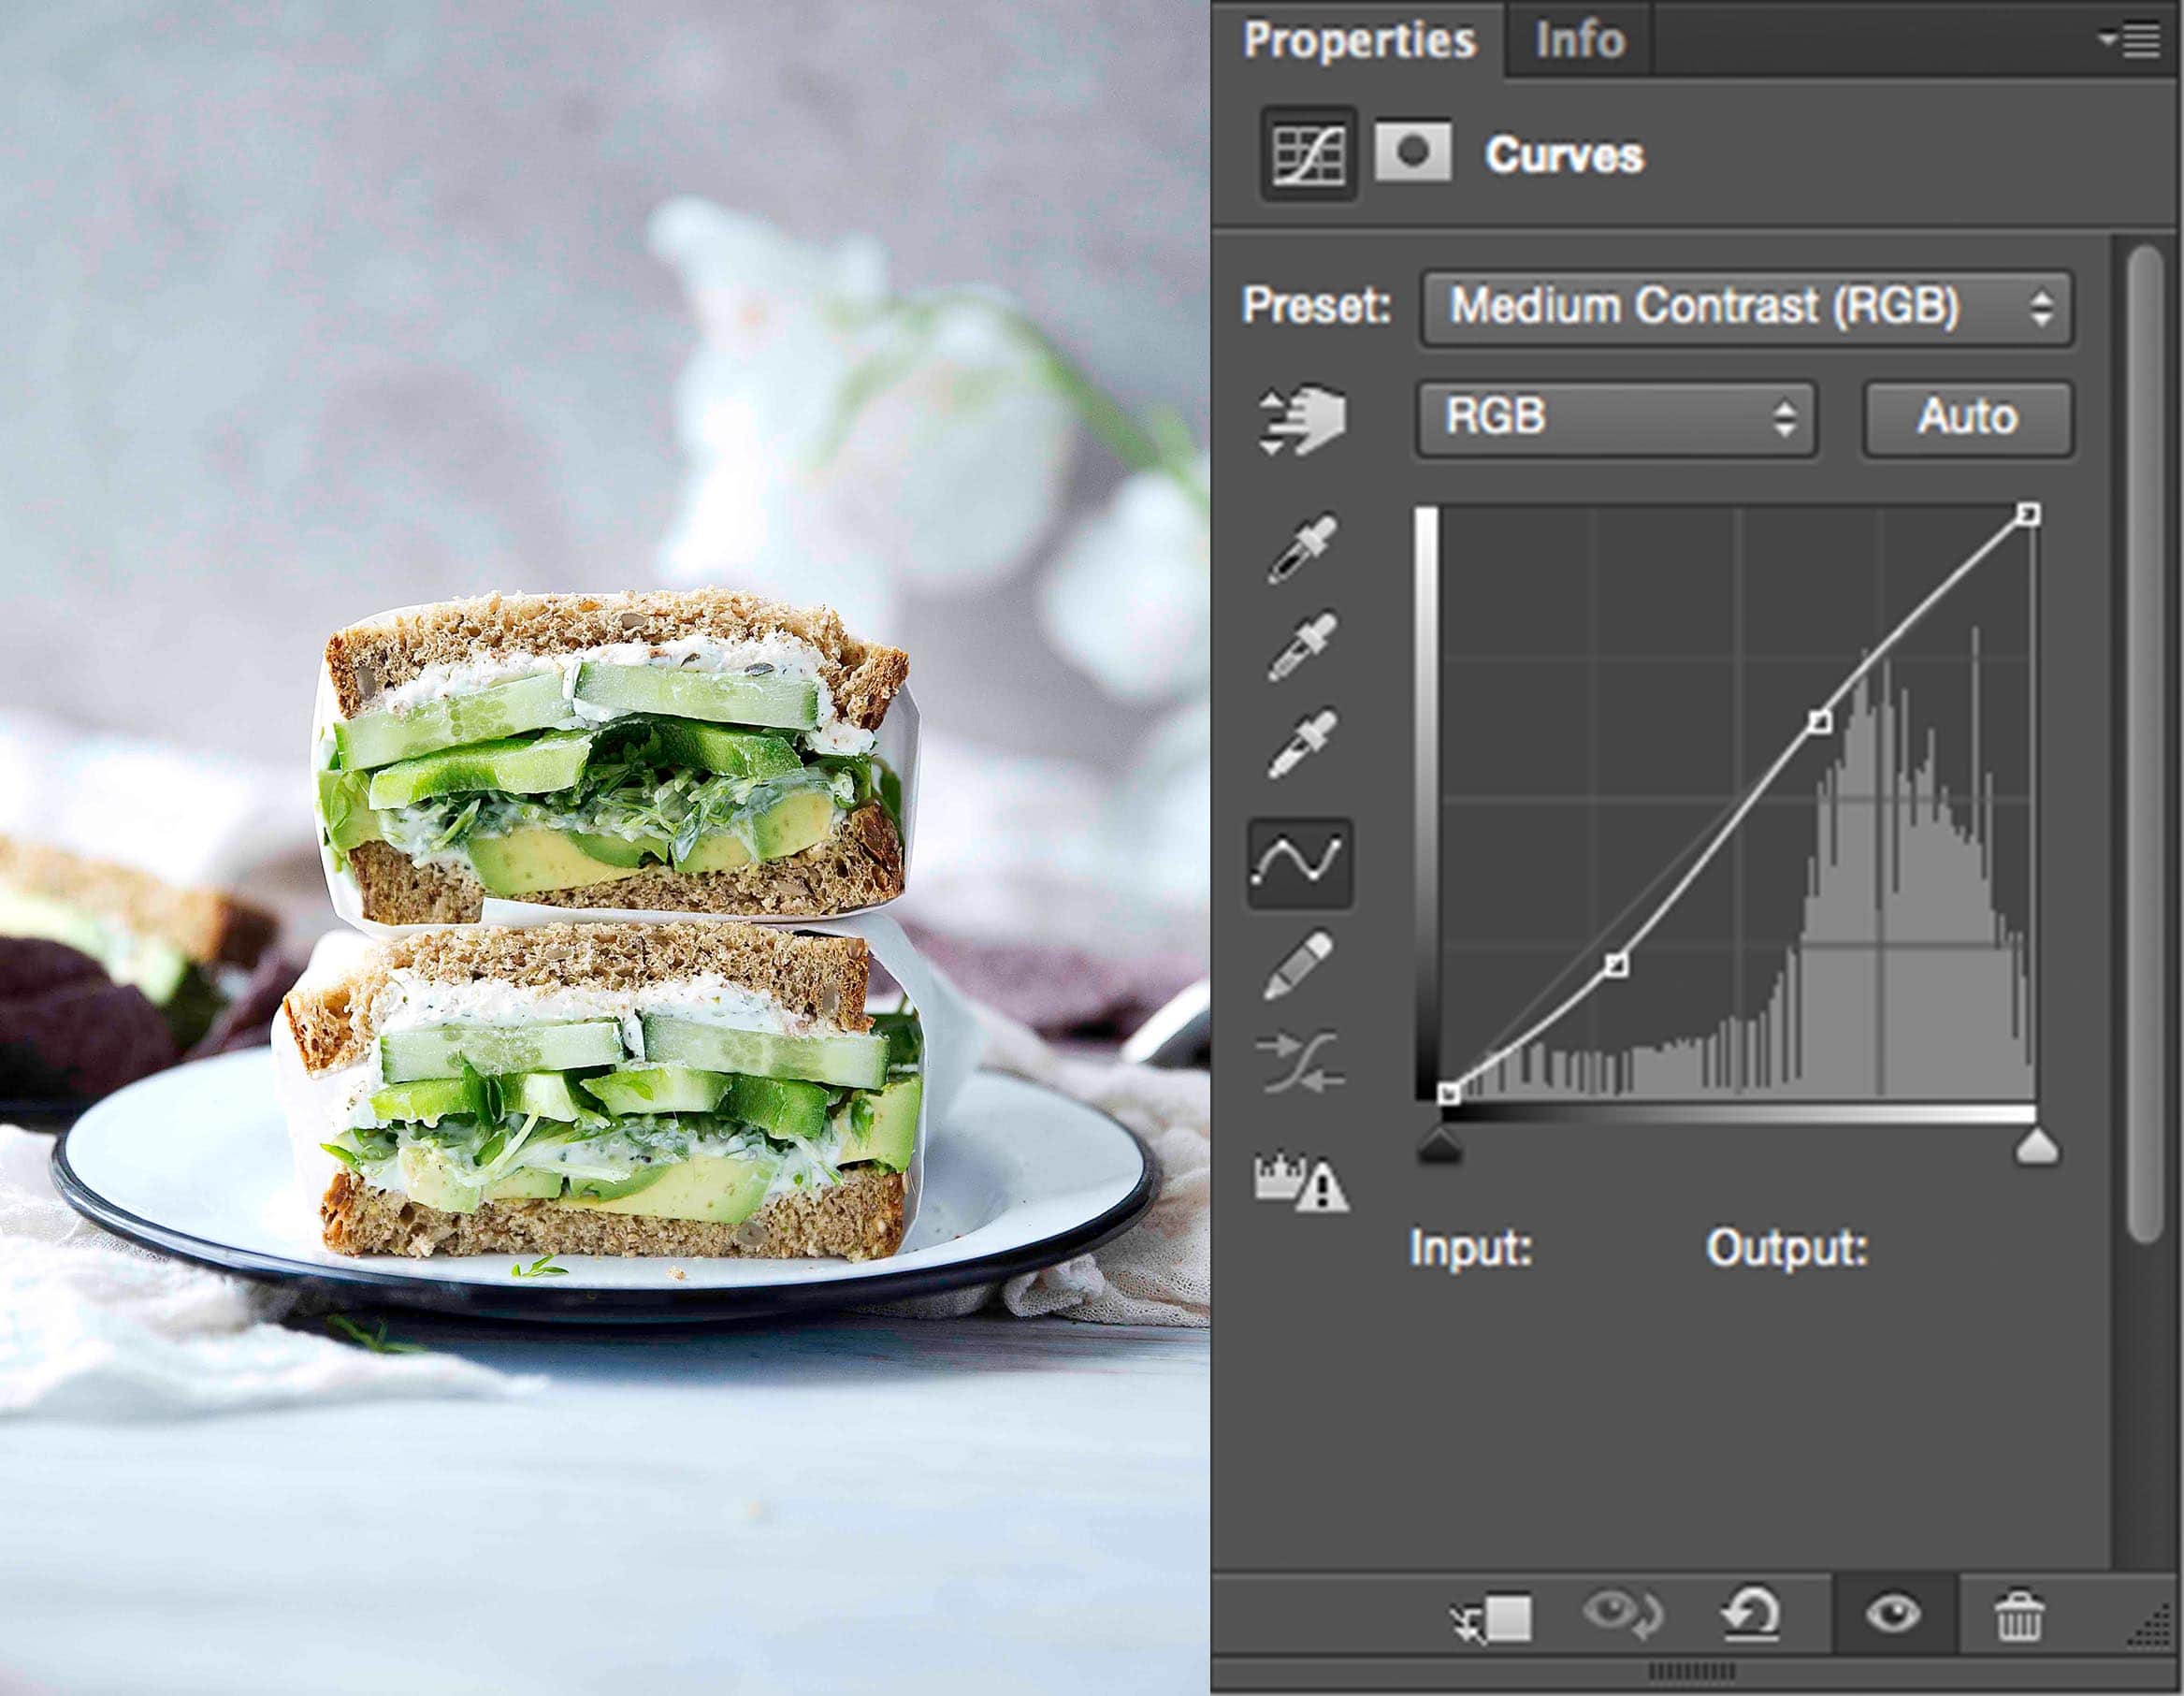Reset adjustment to defaults
Viewport: 2184px width, 1696px height.
1750,1614
